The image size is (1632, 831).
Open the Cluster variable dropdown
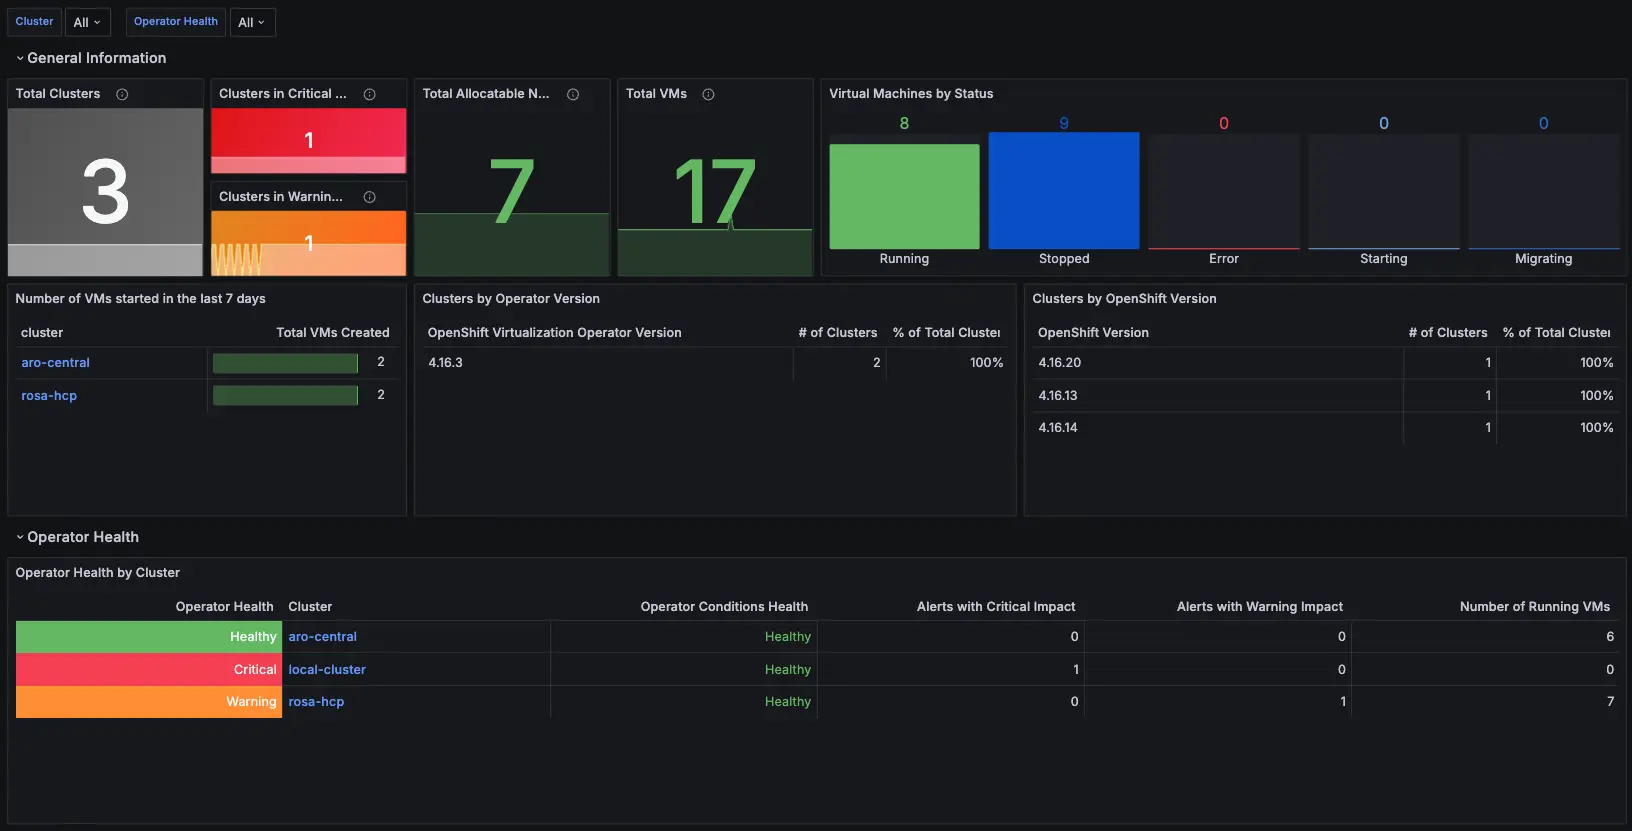[x=87, y=22]
